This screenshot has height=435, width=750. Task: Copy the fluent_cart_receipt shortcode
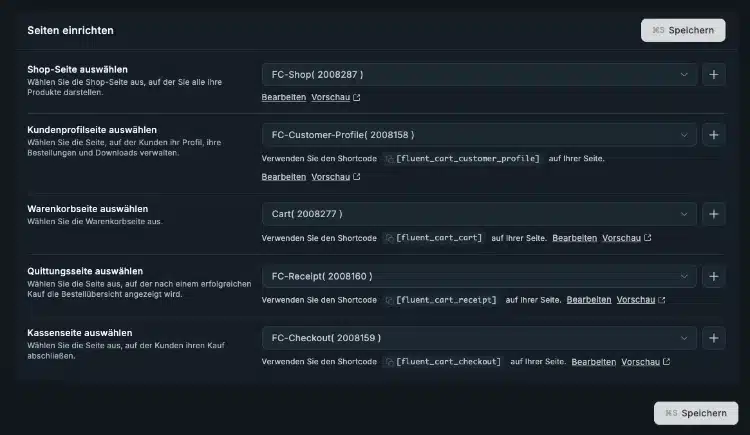390,300
